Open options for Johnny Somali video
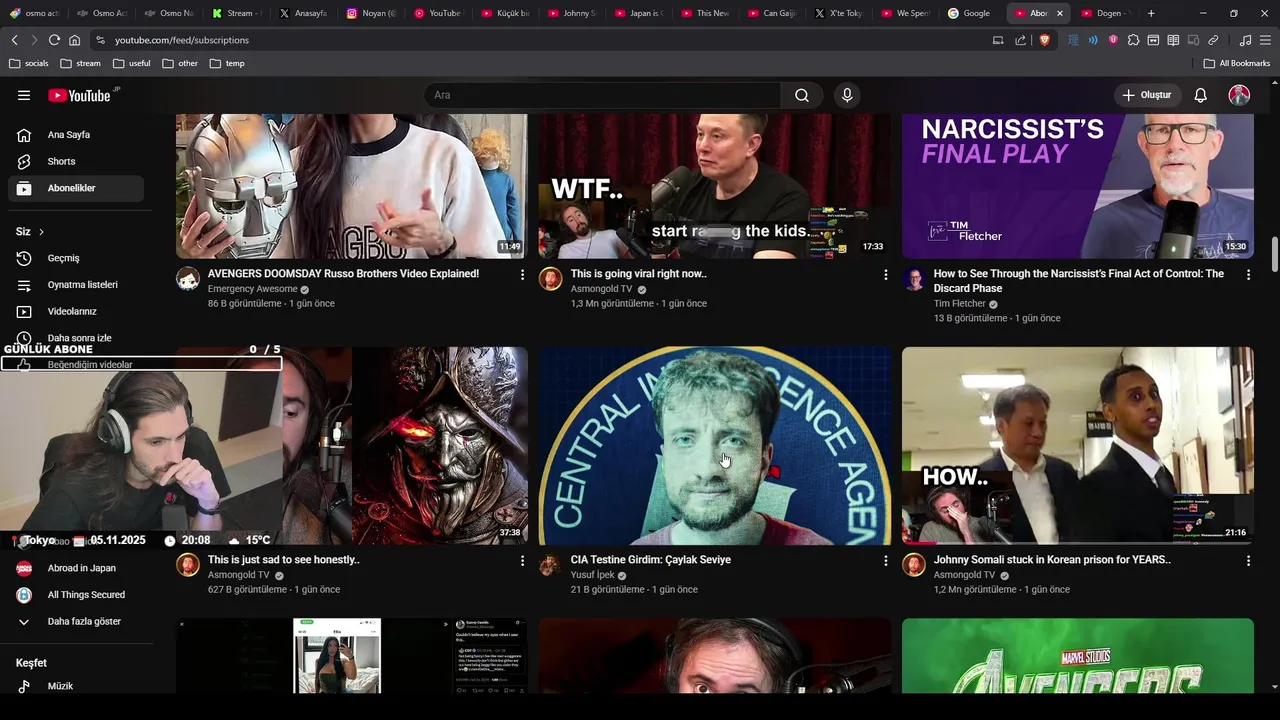The image size is (1280, 720). pos(1248,561)
